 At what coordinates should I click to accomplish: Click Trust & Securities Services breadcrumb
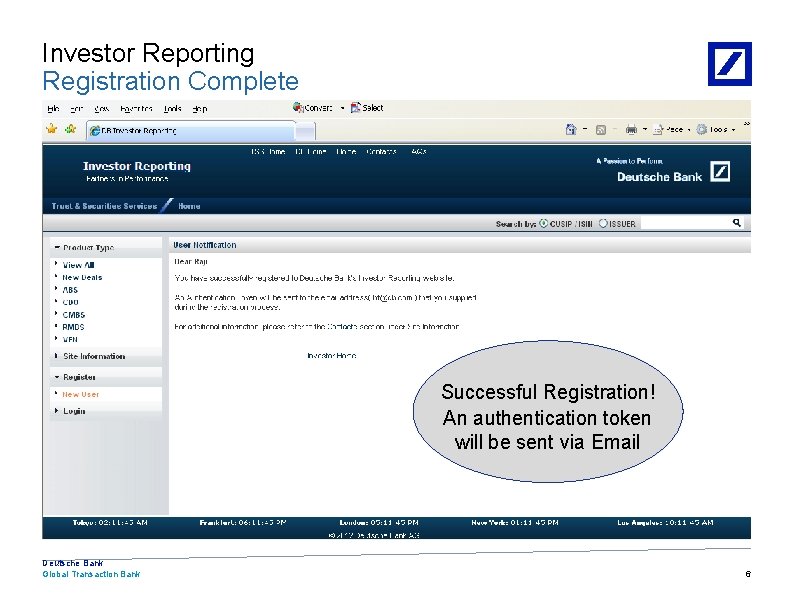(x=104, y=206)
